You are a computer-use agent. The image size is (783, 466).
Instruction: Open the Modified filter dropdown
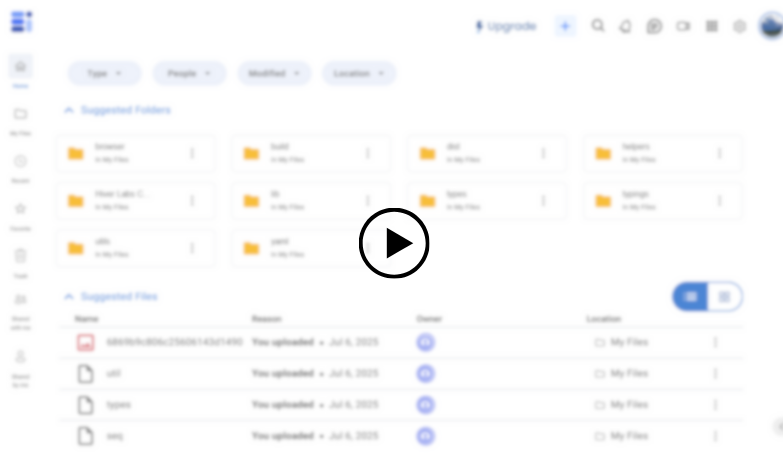[274, 73]
